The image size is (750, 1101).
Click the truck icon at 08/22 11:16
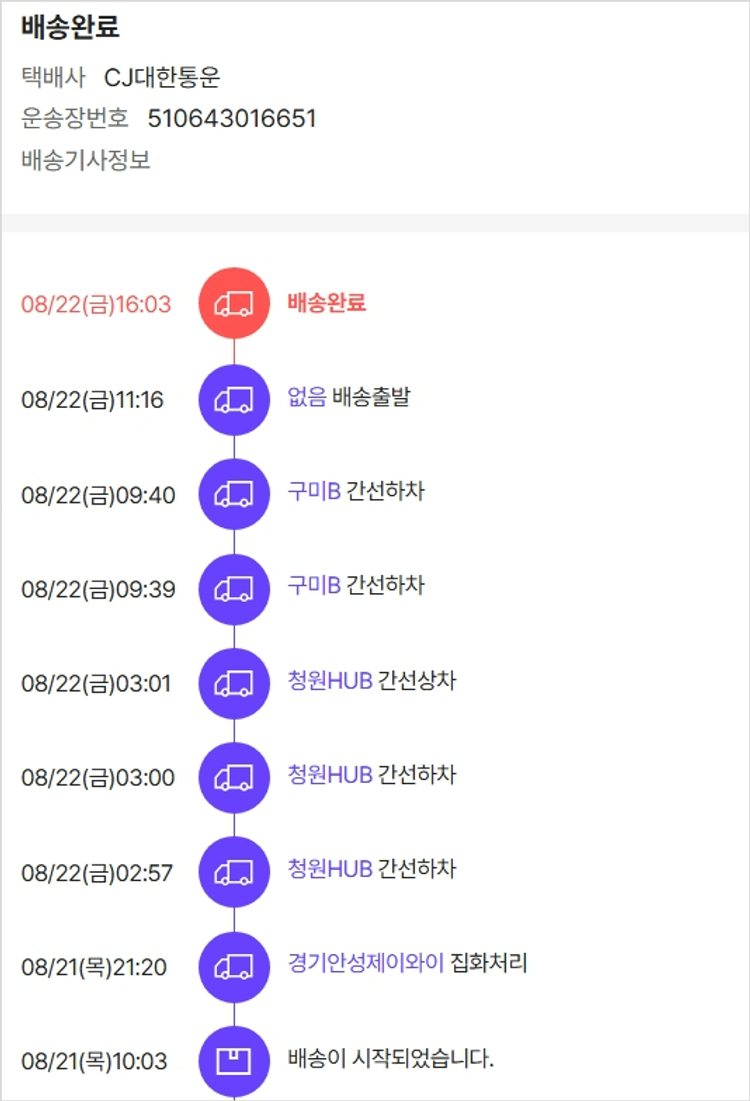click(234, 399)
